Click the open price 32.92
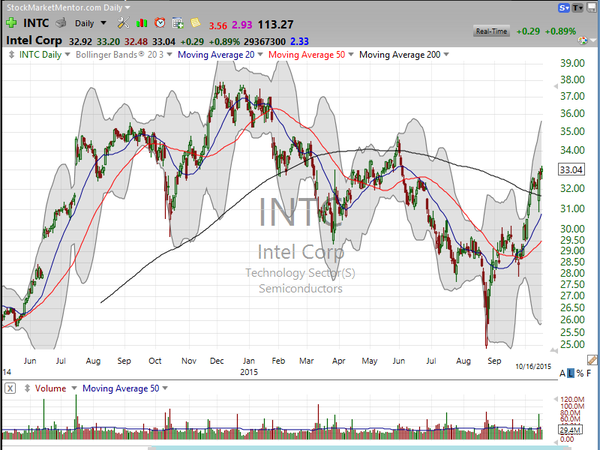 pos(80,41)
